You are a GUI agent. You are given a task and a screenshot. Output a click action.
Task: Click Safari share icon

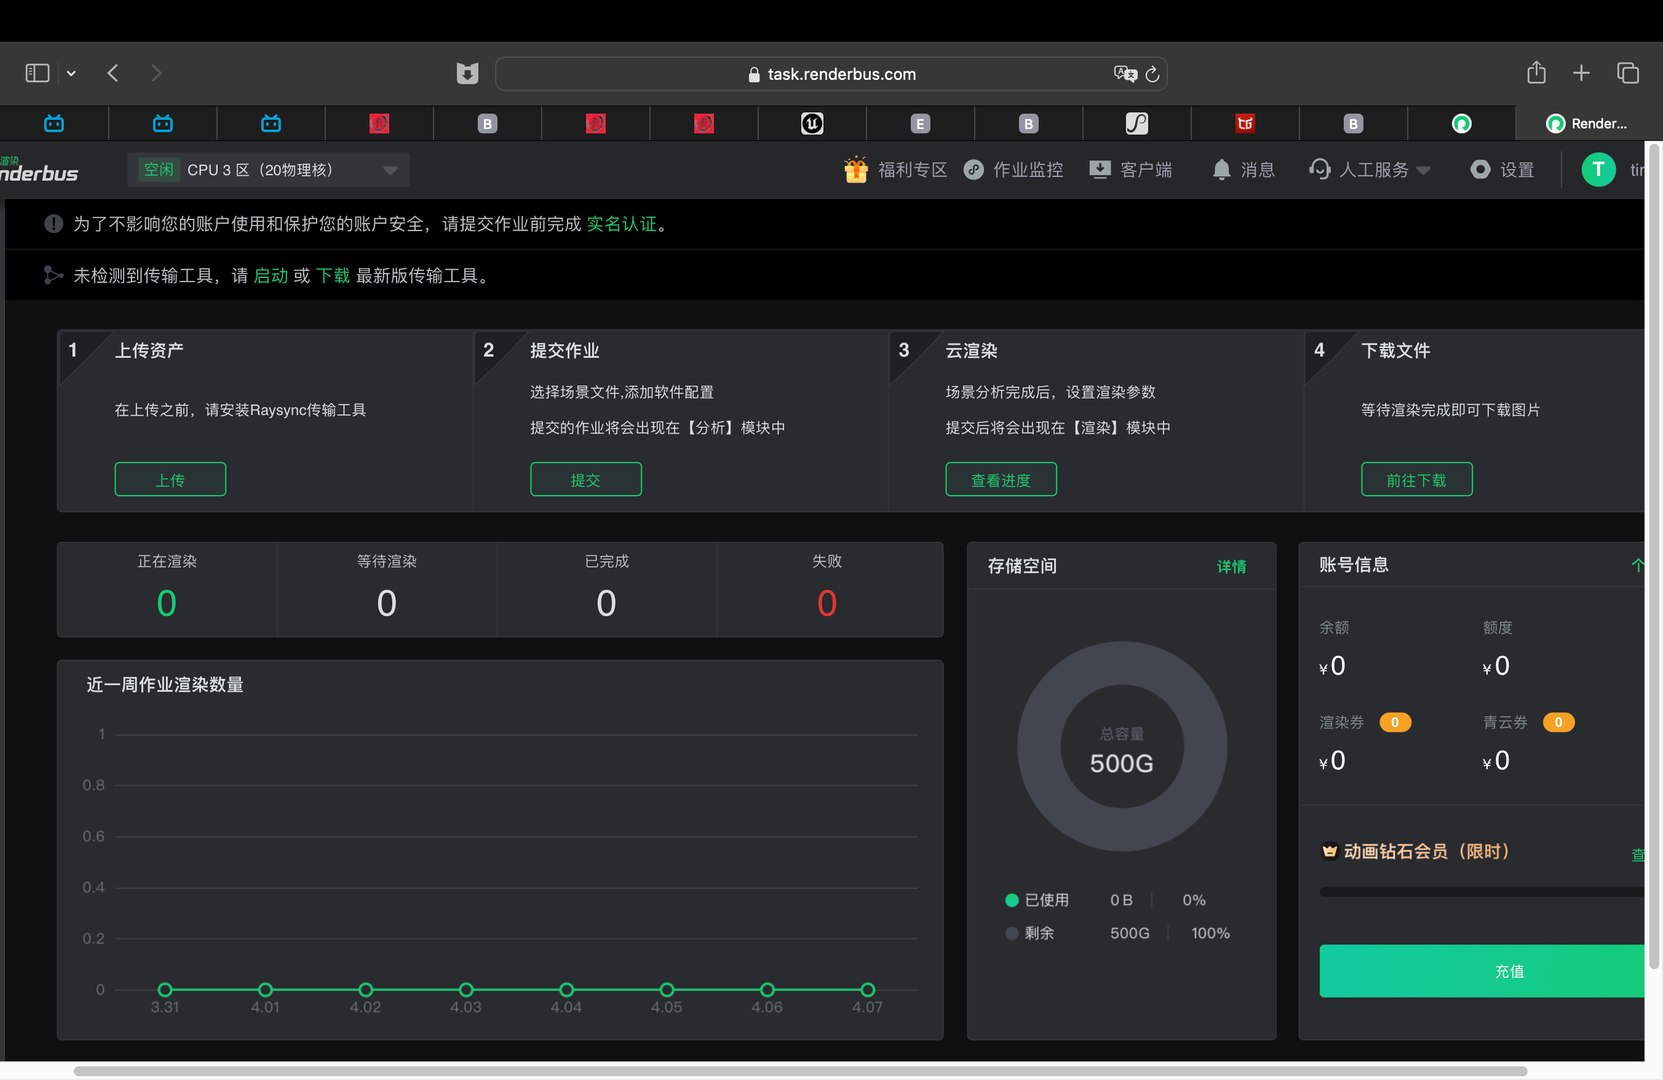(x=1537, y=73)
